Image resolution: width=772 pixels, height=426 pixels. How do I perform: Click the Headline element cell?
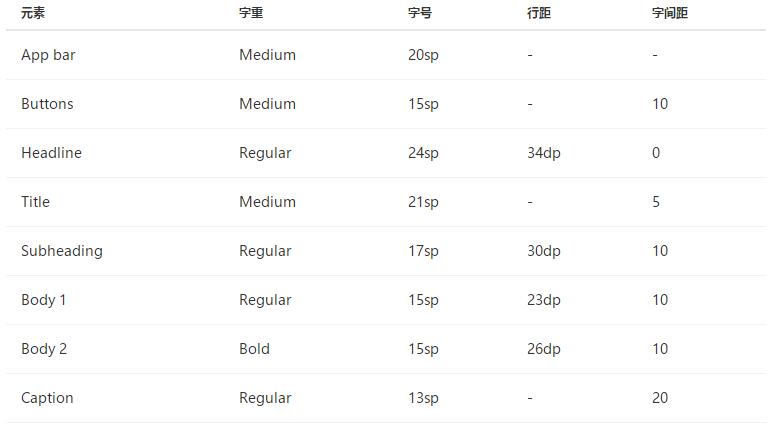[x=51, y=153]
